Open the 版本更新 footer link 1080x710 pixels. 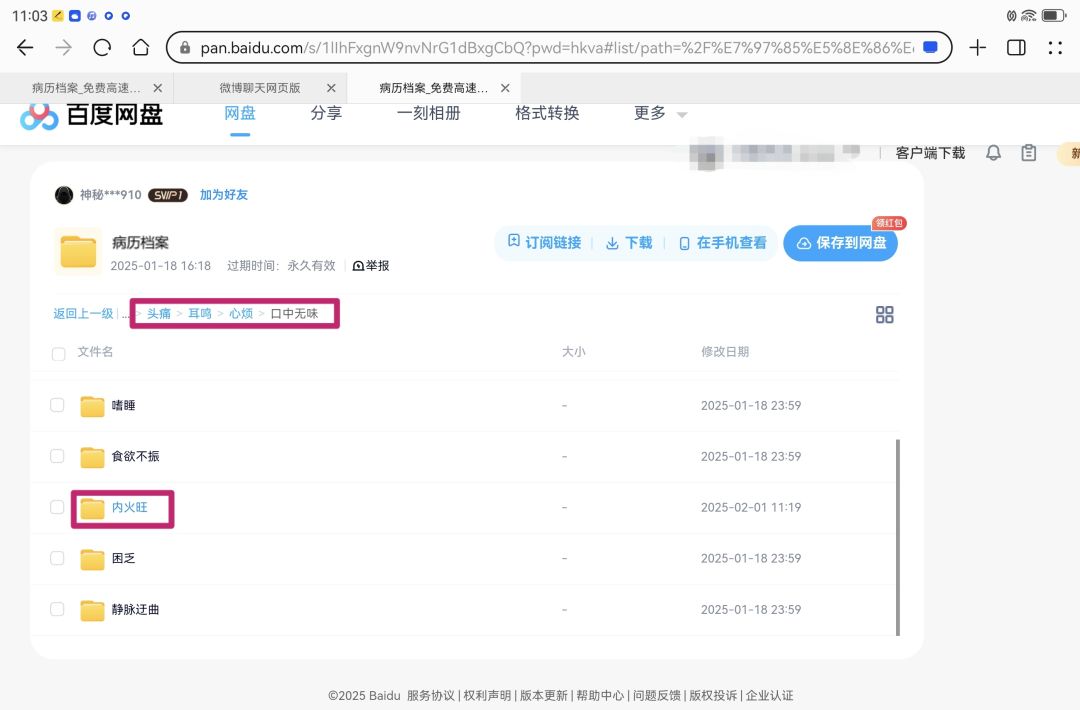[543, 696]
